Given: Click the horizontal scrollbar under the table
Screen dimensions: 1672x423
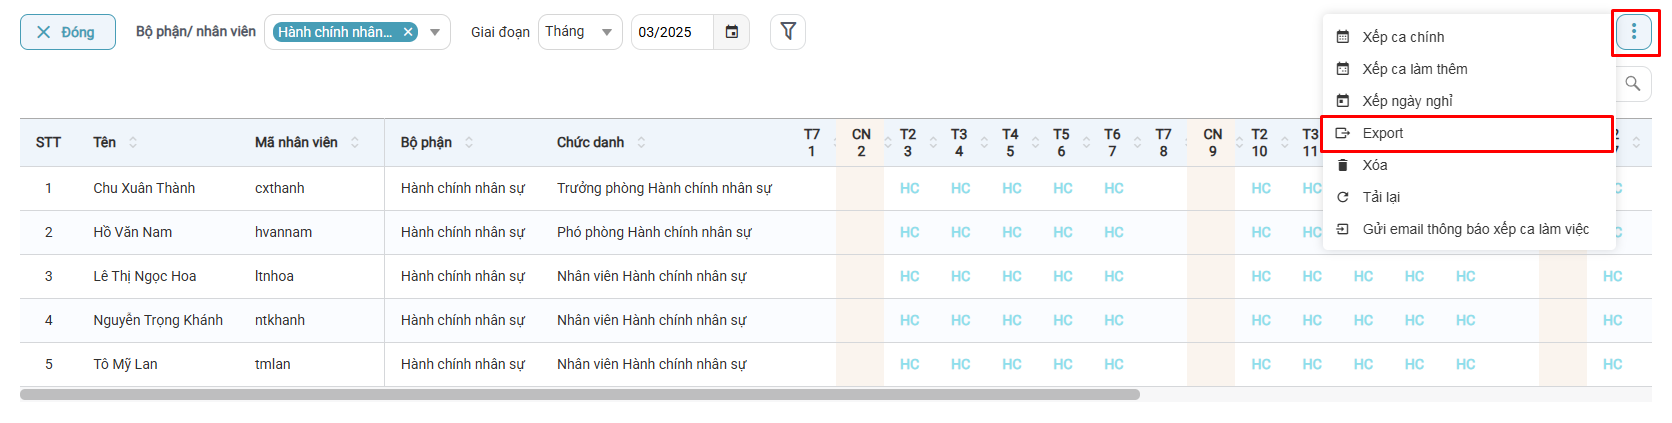Looking at the screenshot, I should pos(580,395).
